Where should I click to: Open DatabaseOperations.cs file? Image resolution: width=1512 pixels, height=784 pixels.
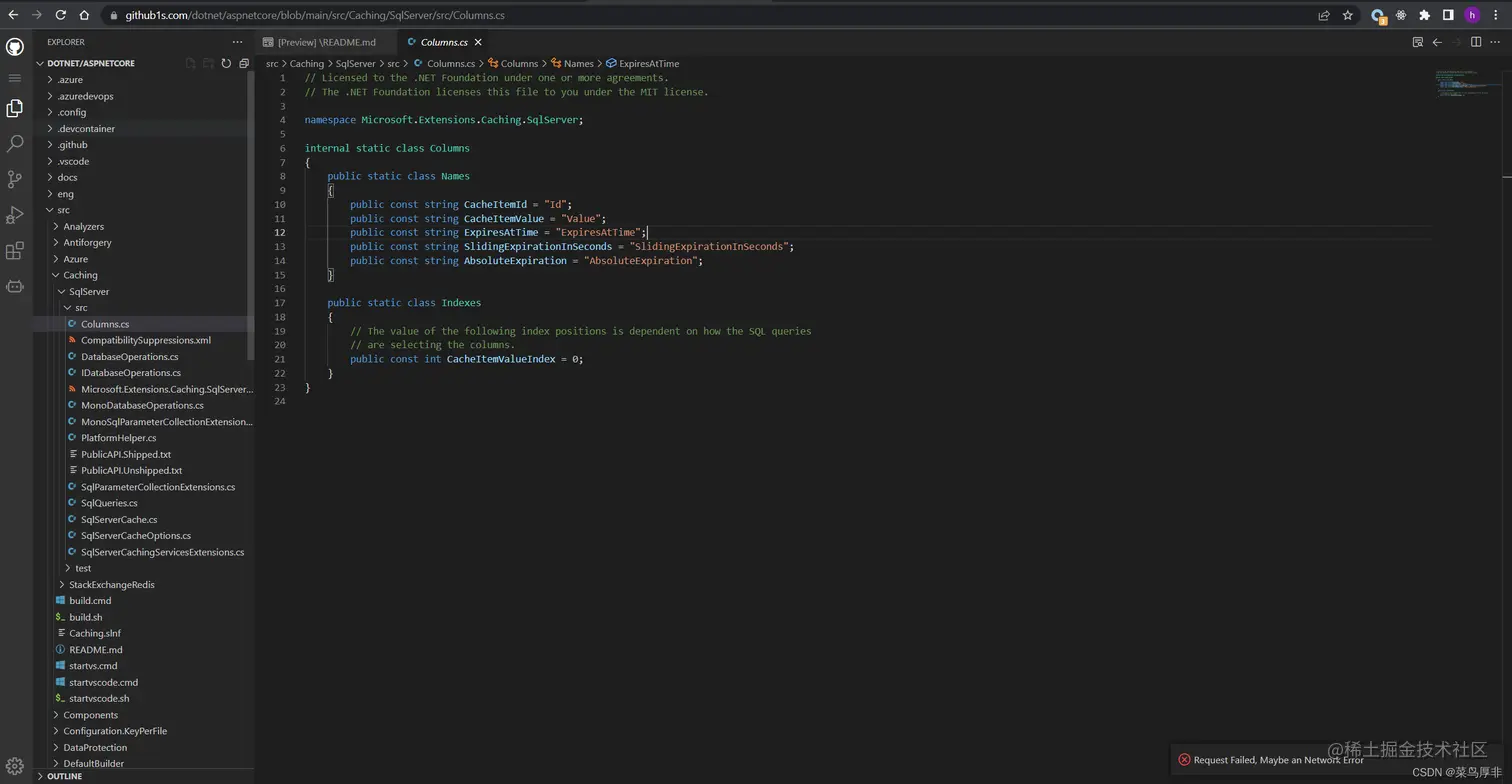point(129,356)
